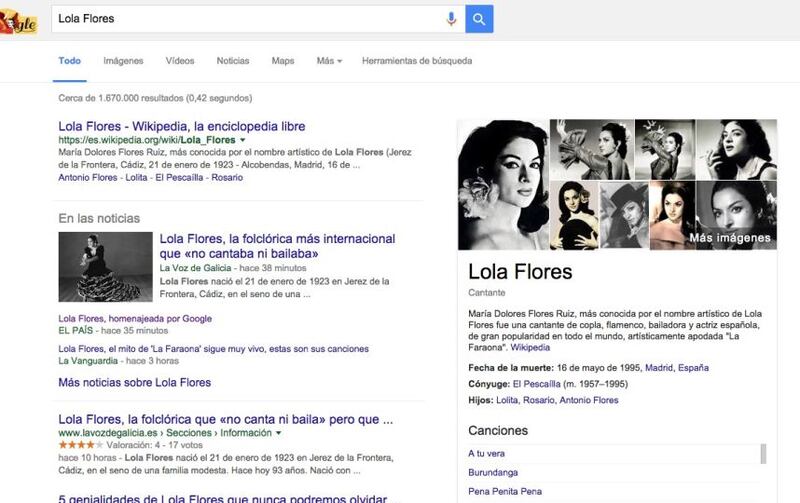Open the '5 genialidades de Lola Flores' result
Image resolution: width=800 pixels, height=503 pixels.
point(228,498)
